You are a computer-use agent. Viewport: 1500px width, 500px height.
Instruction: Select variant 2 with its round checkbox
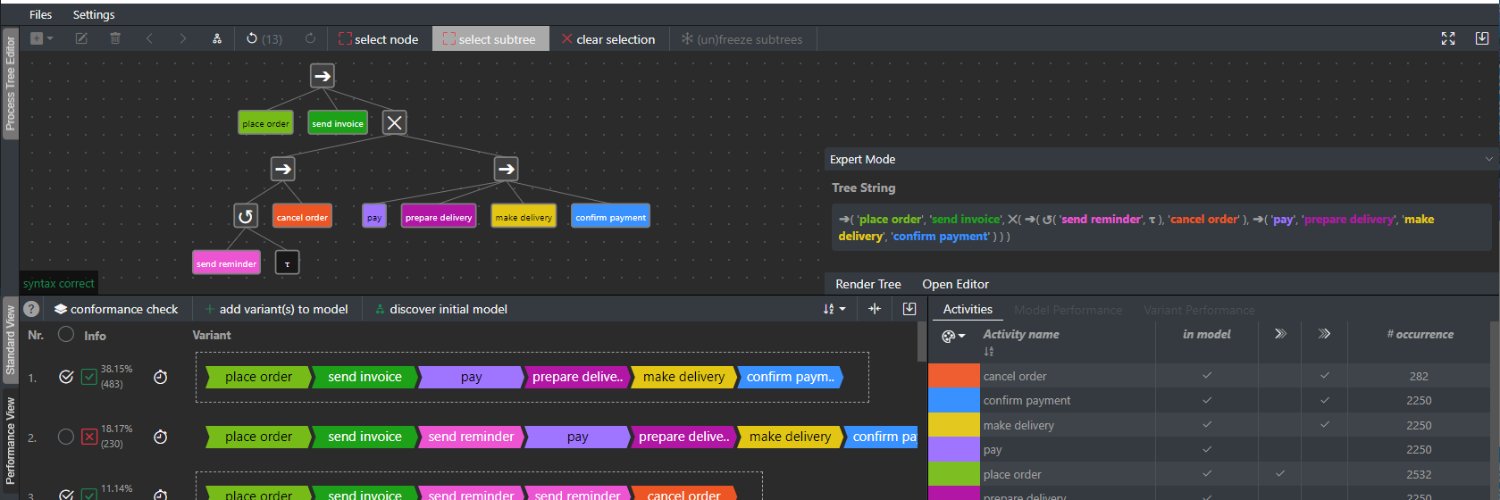pos(66,437)
